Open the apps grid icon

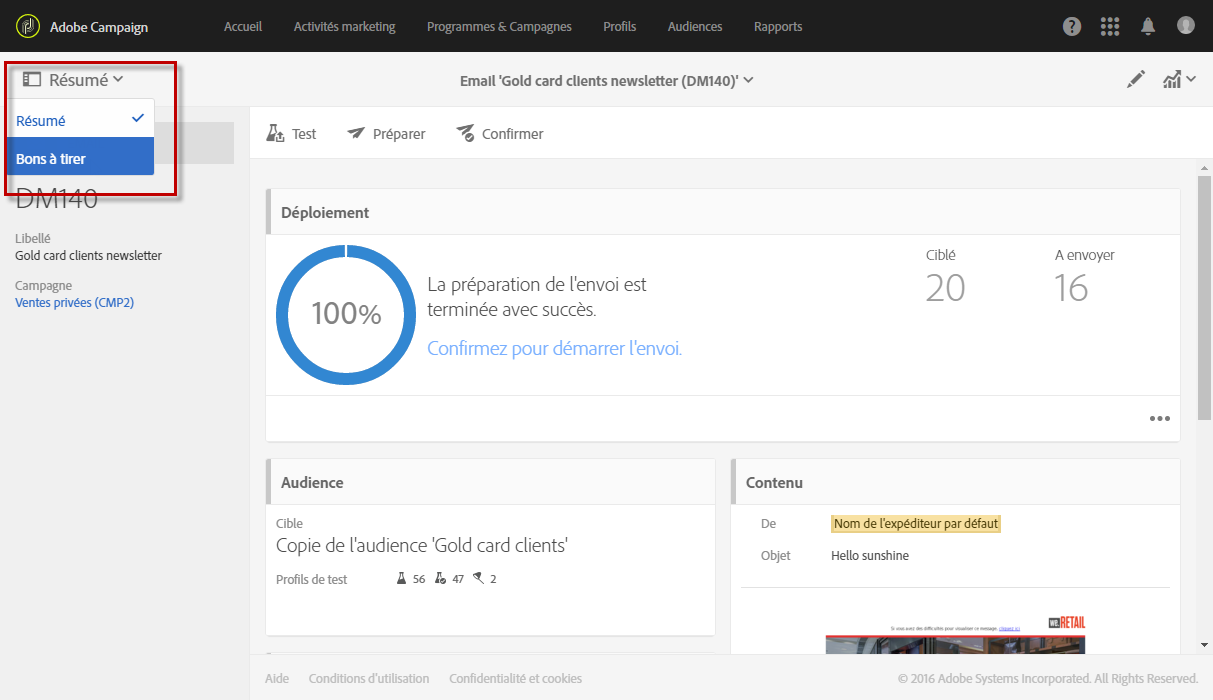[1110, 27]
